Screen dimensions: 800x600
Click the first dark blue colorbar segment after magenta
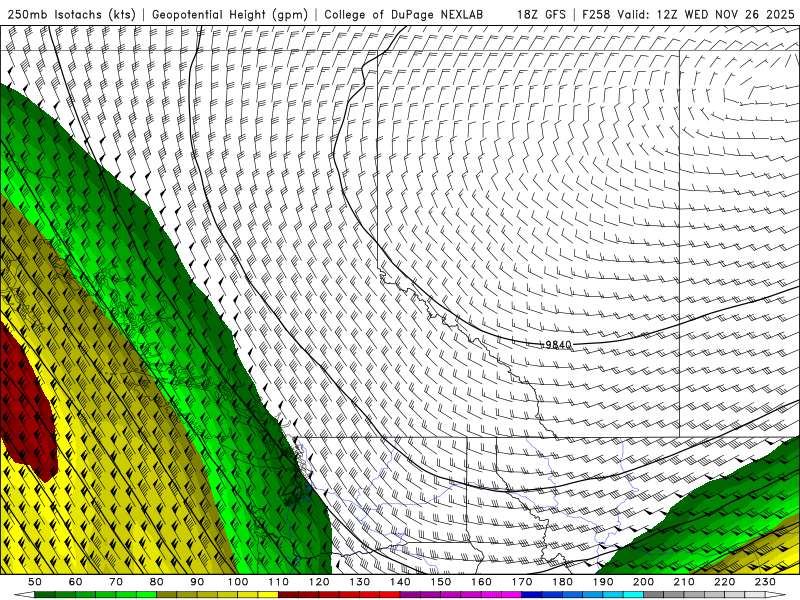click(532, 595)
